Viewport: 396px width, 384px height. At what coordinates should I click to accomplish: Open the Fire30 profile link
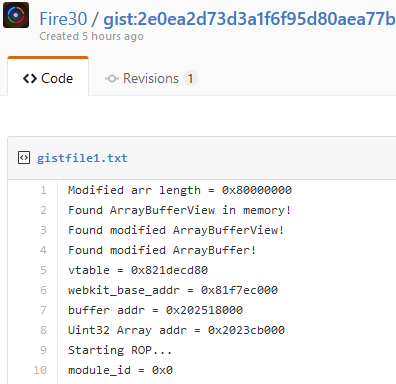coord(63,19)
